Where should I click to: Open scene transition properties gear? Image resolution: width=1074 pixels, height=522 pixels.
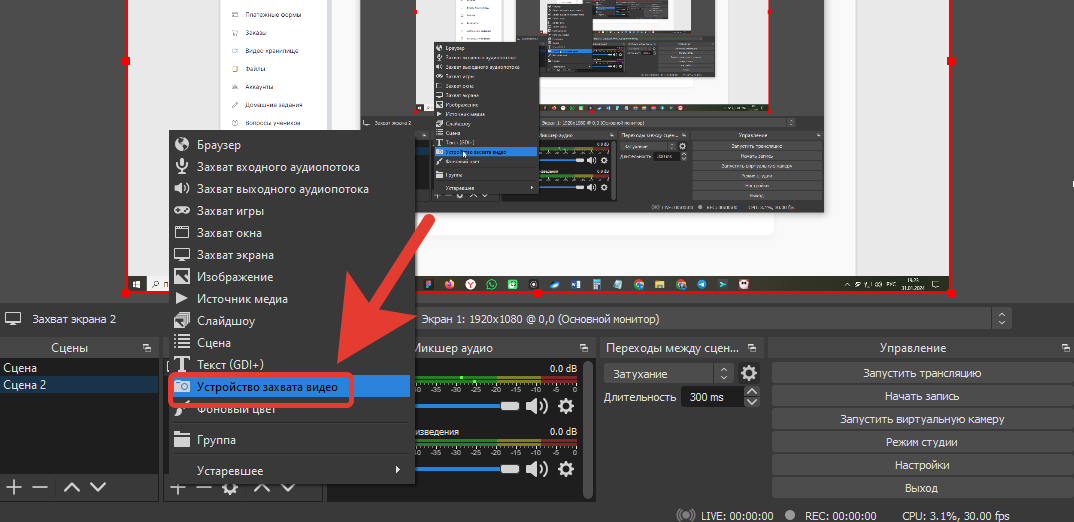[x=748, y=373]
